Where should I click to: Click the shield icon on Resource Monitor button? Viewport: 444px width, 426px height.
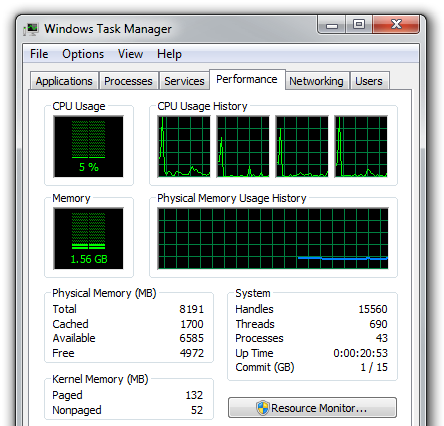coord(263,408)
